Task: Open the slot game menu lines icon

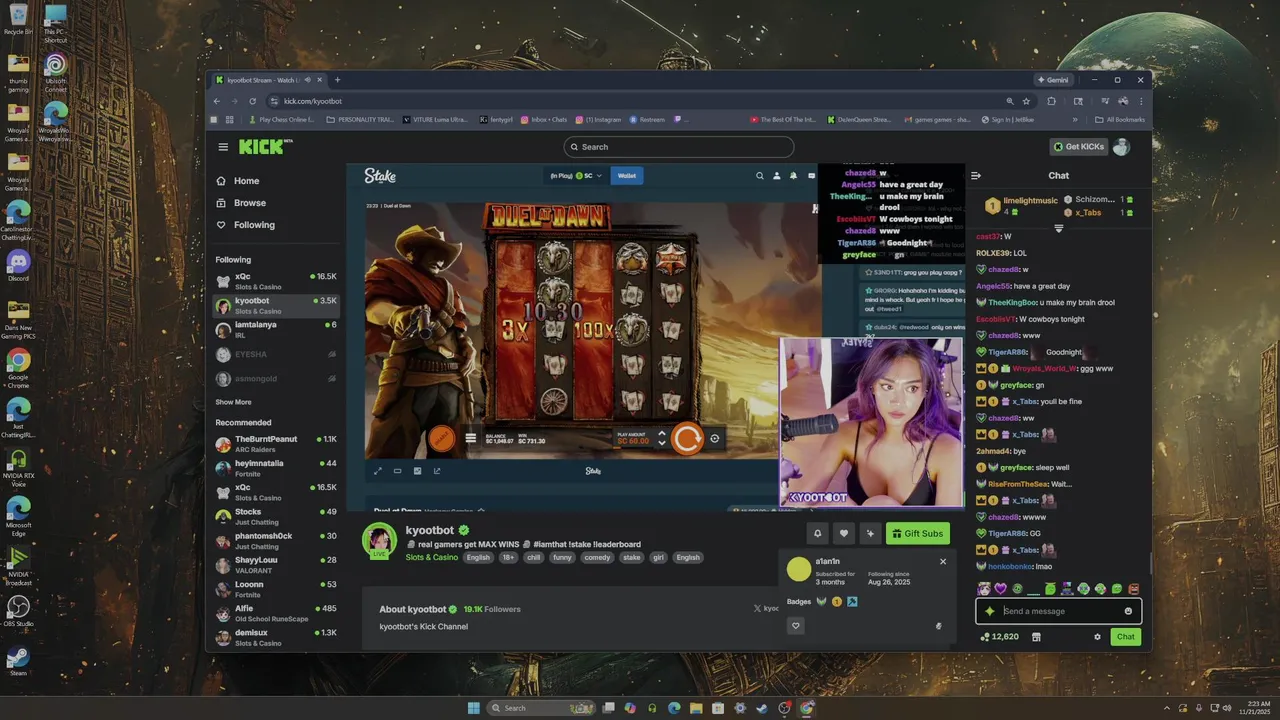Action: click(471, 439)
